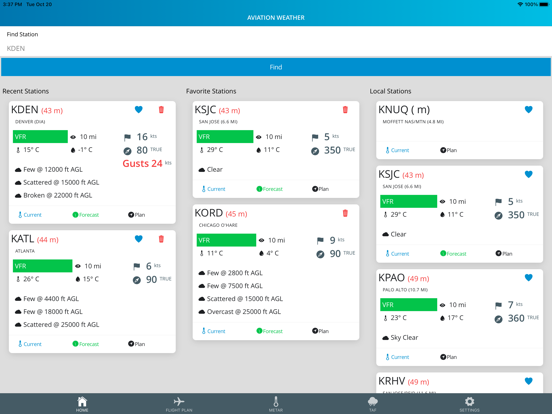552x414 pixels.
Task: Click the KDEN VFR green status bar
Action: tap(40, 137)
